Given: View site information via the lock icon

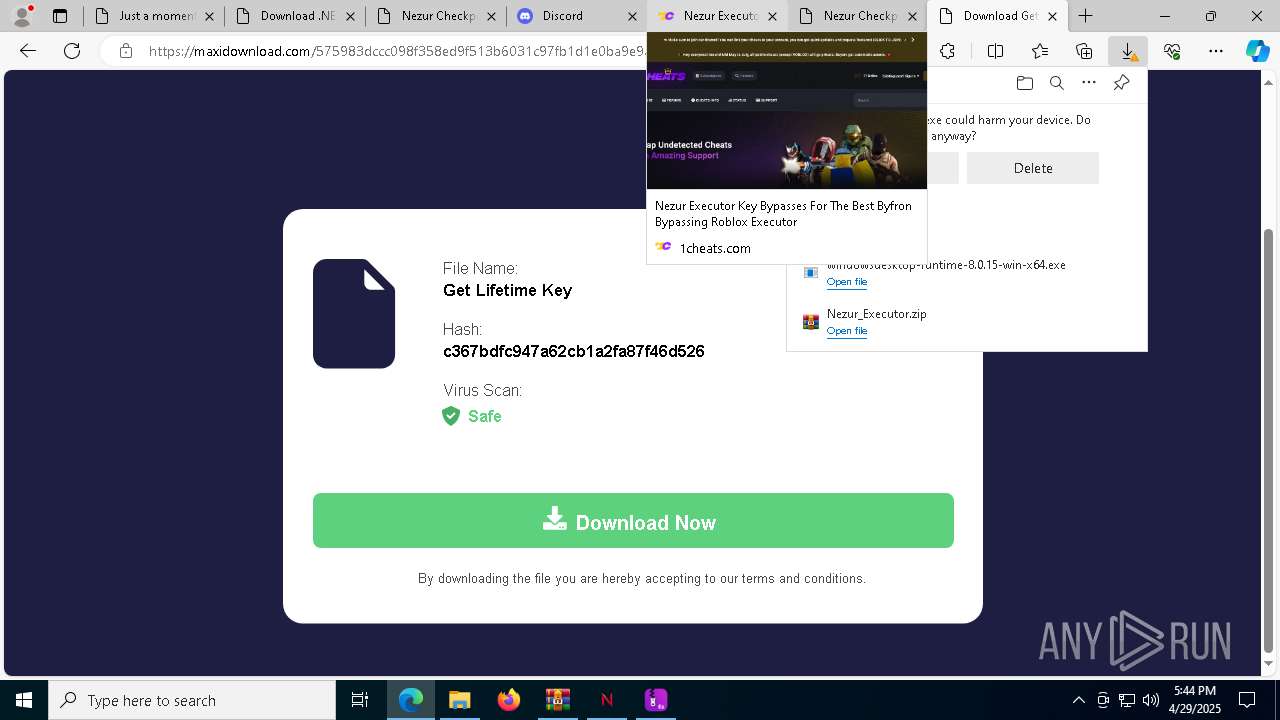Looking at the screenshot, I should click(x=125, y=51).
